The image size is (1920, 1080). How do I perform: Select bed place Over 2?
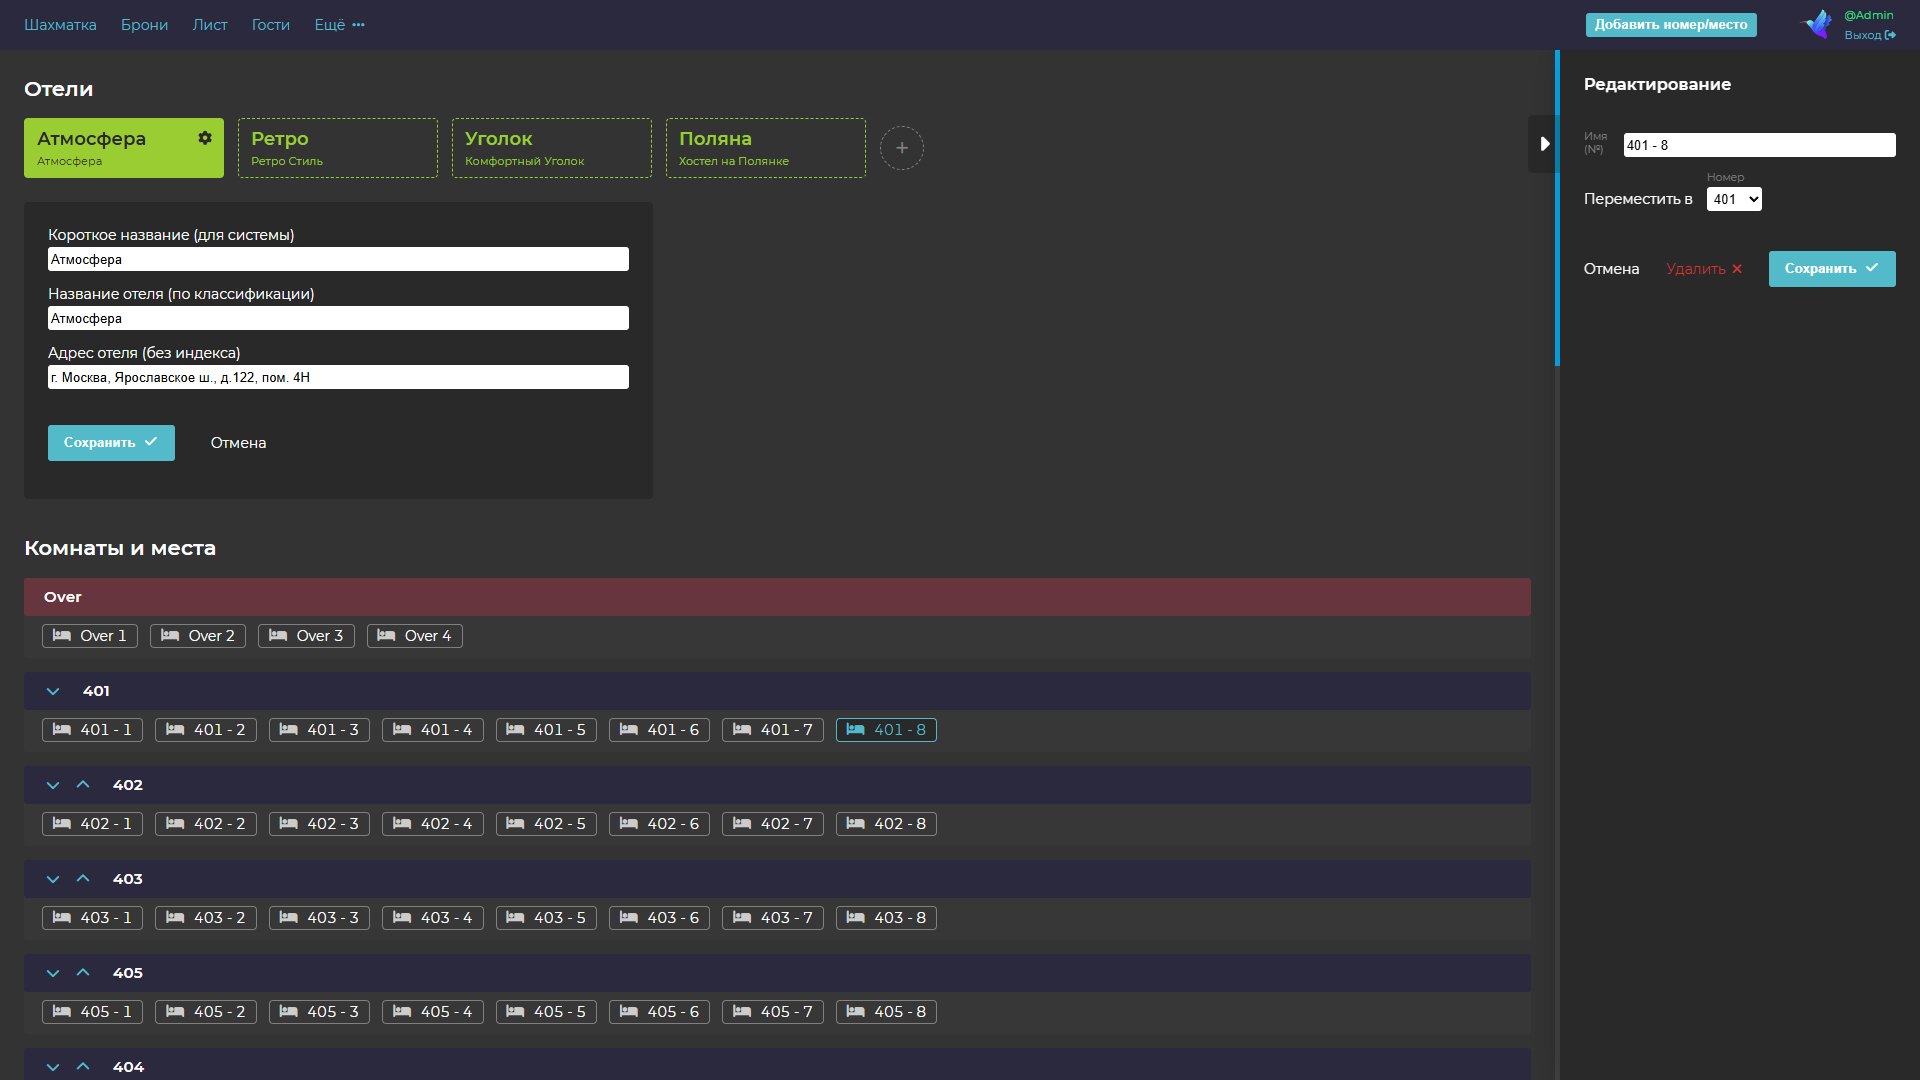click(x=198, y=636)
